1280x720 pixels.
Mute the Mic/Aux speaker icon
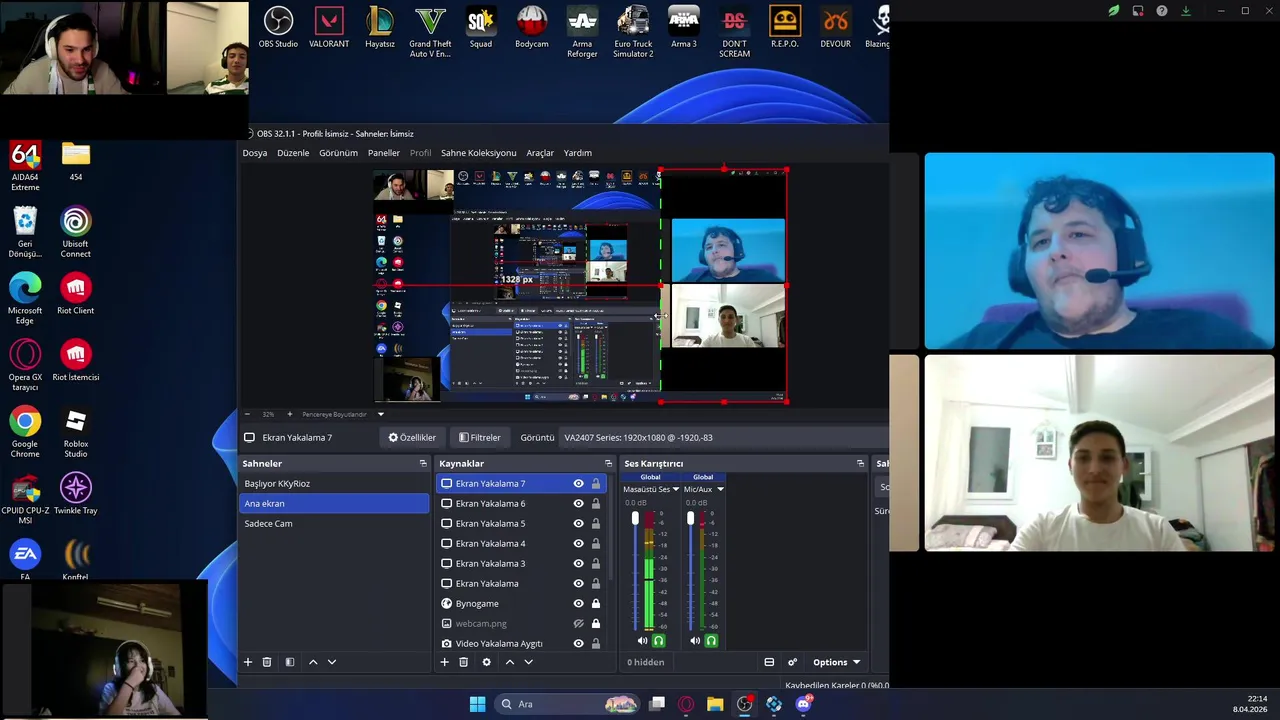[695, 641]
